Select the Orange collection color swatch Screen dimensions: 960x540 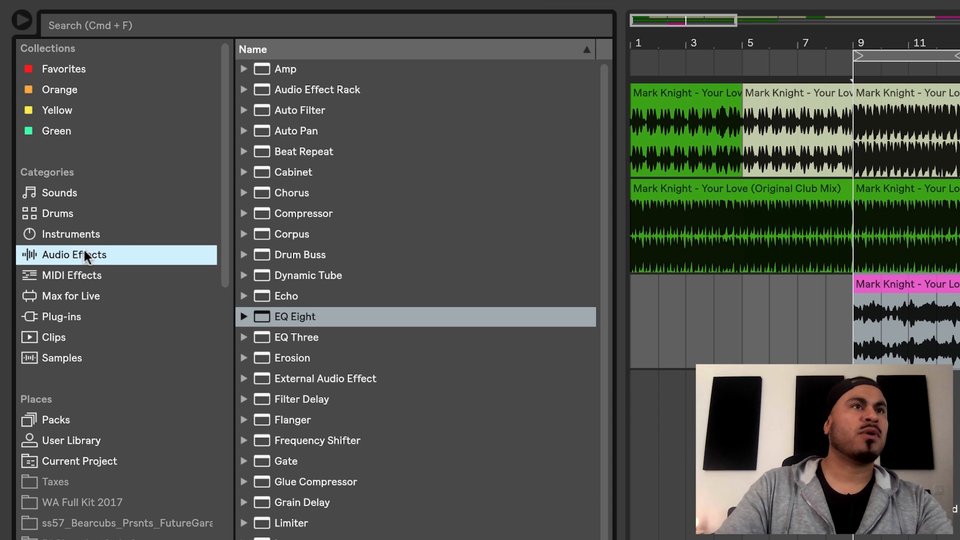pos(28,89)
